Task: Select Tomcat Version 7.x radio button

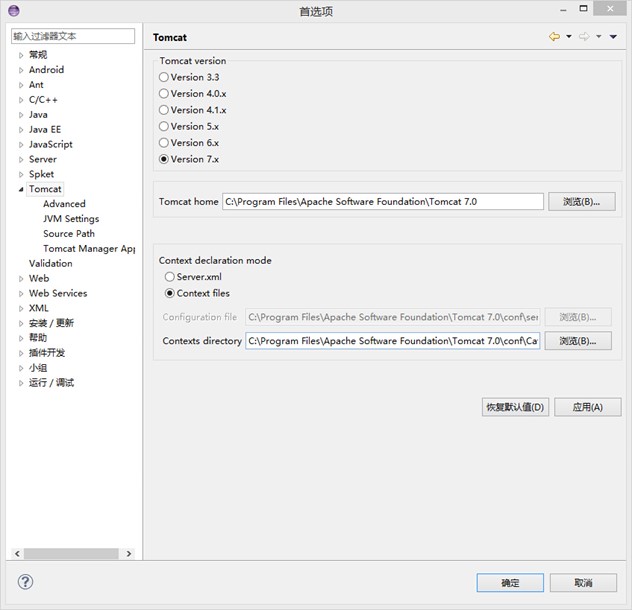Action: [164, 159]
